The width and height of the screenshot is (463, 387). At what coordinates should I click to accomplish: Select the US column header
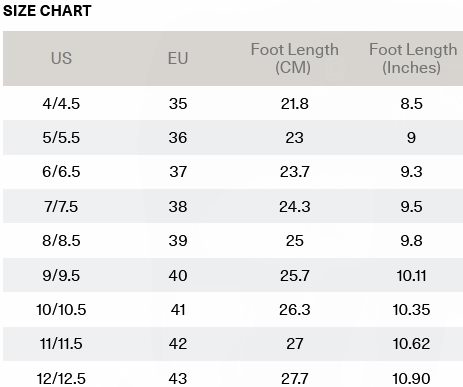(61, 58)
